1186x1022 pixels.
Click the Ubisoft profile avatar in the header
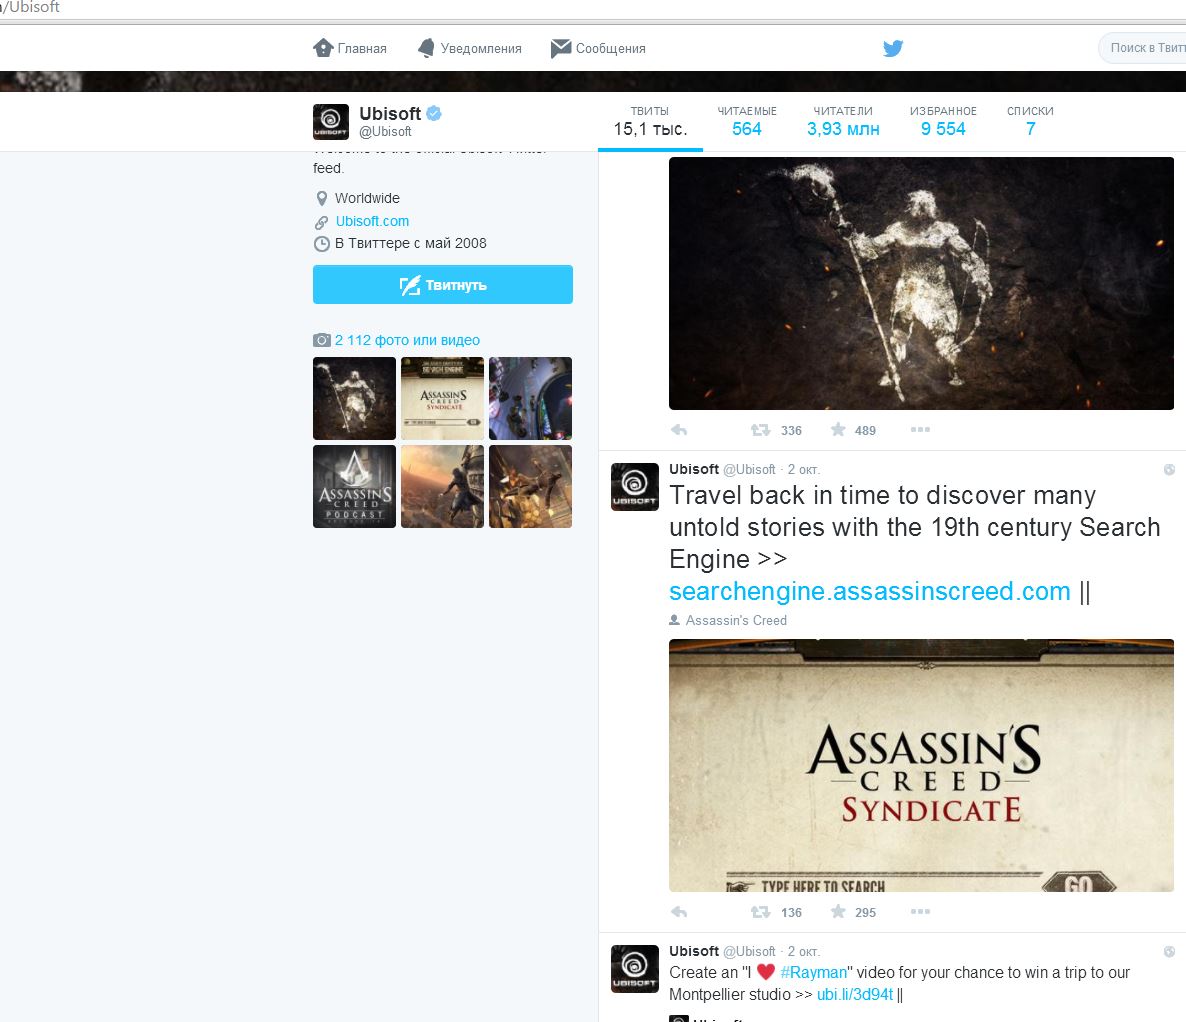(x=331, y=122)
